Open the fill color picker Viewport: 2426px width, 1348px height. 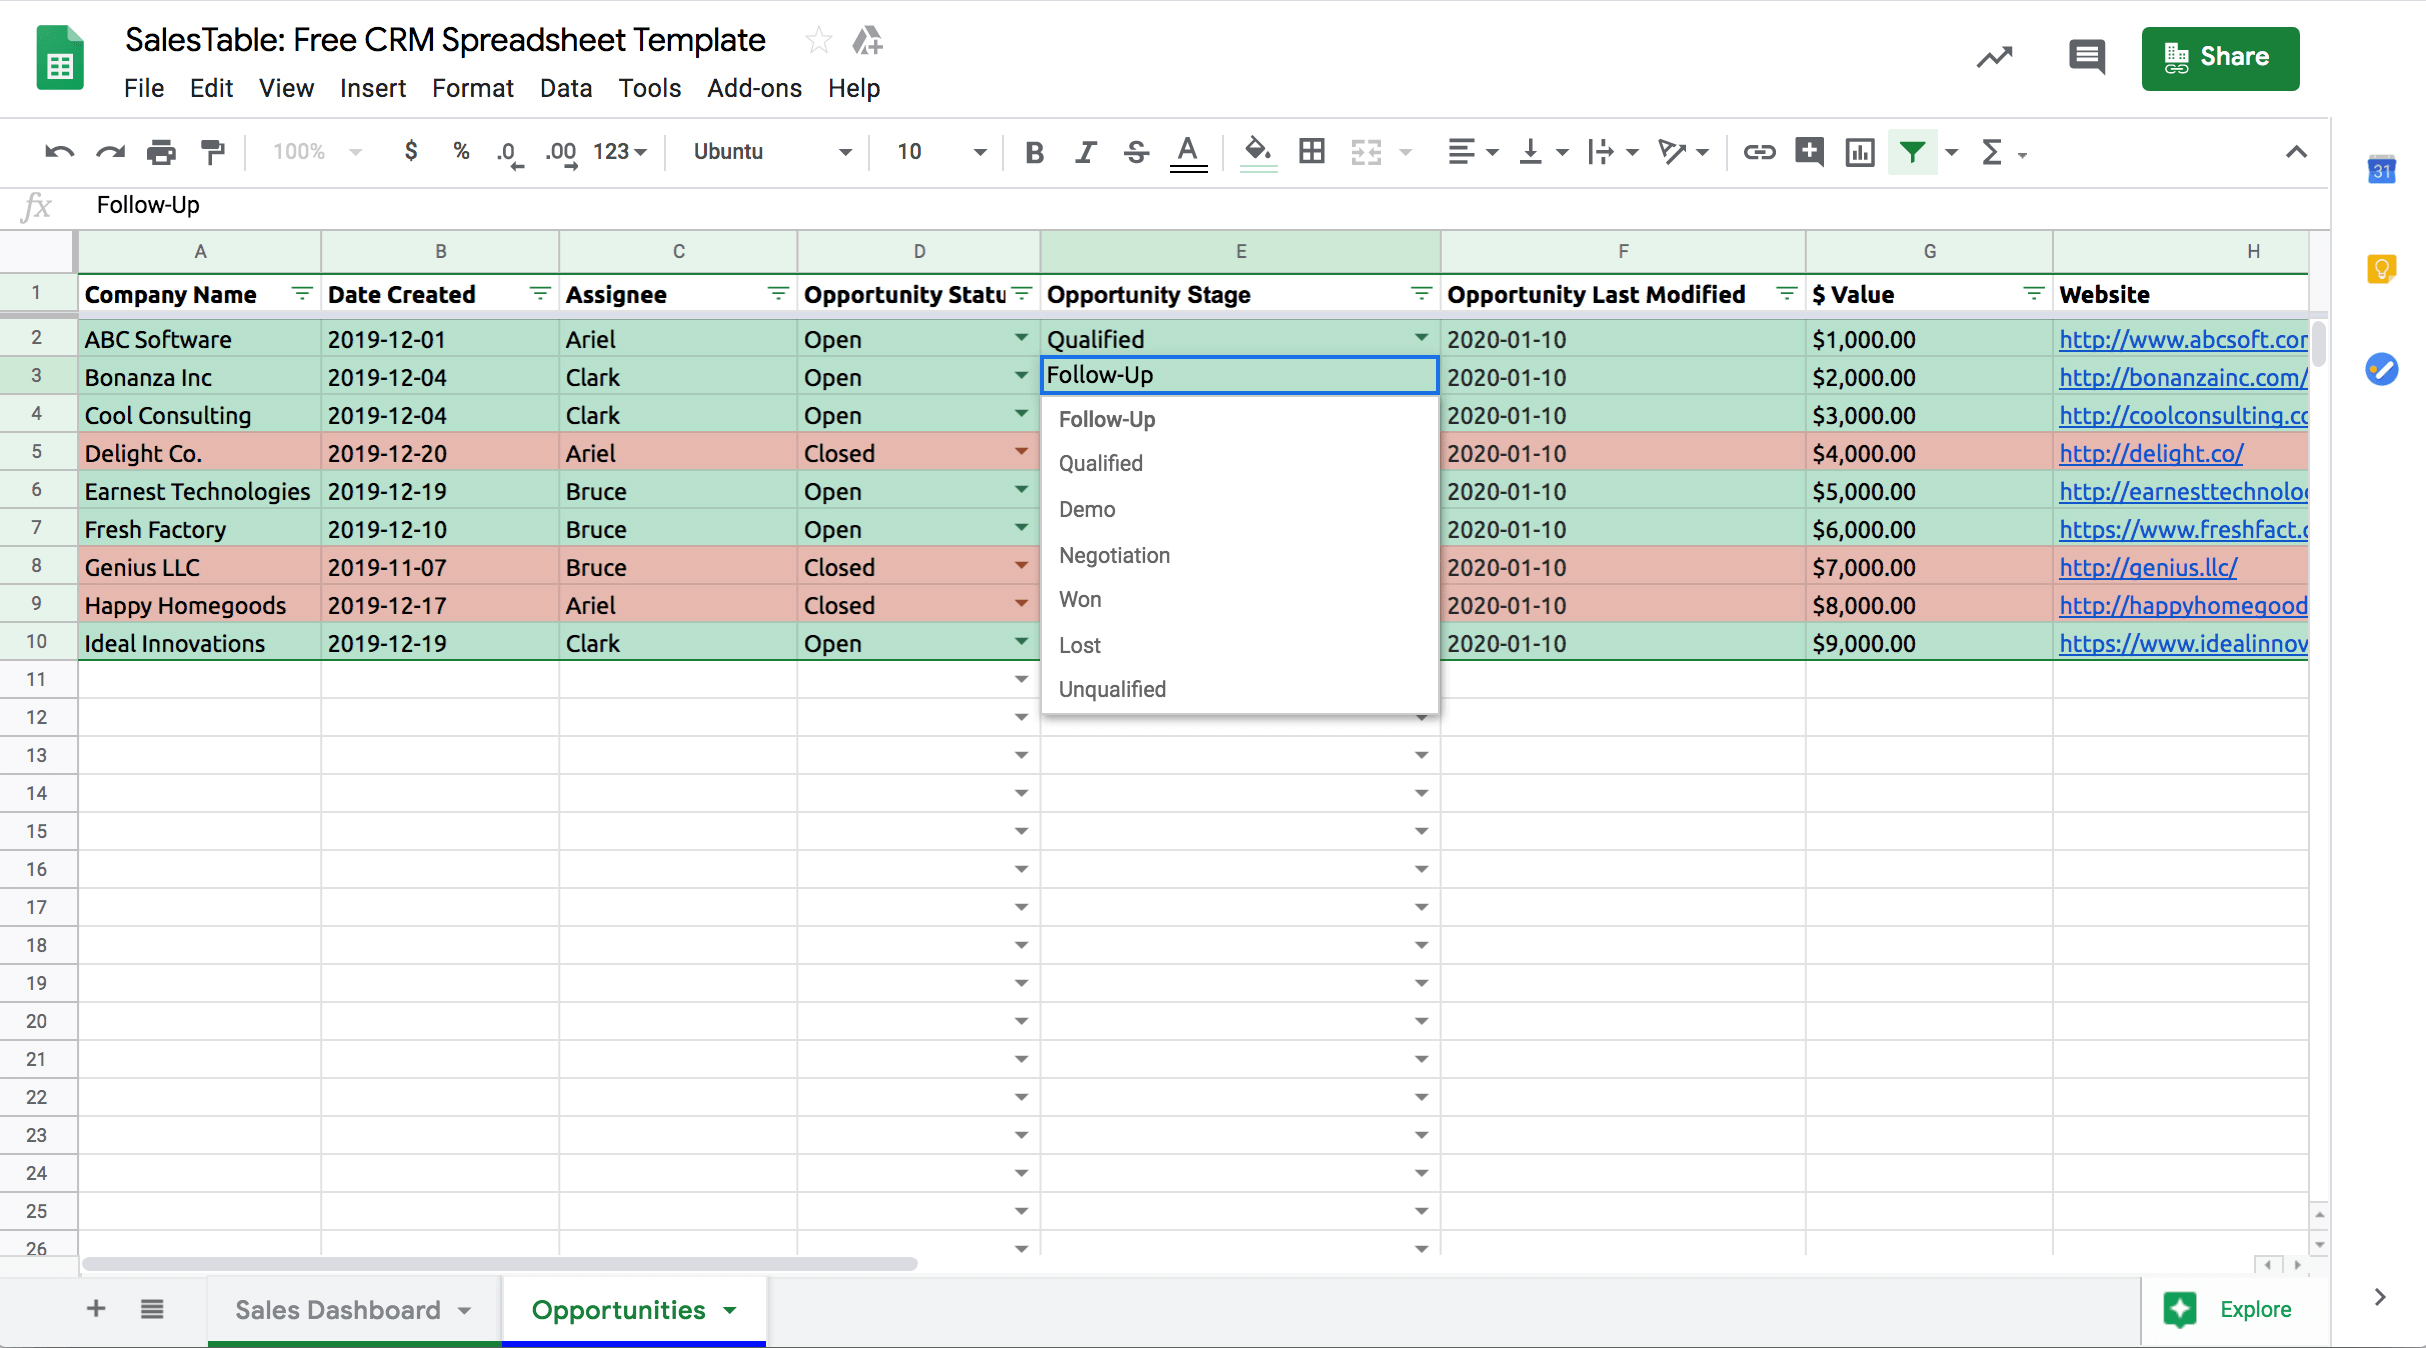coord(1258,152)
